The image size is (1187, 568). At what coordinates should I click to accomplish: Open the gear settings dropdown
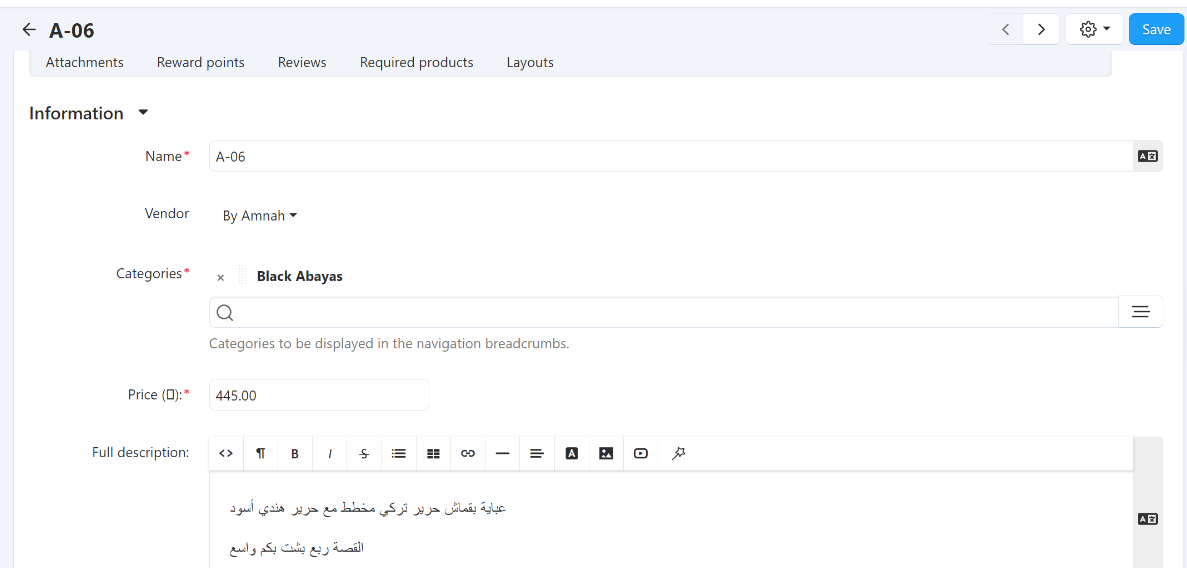coord(1095,30)
